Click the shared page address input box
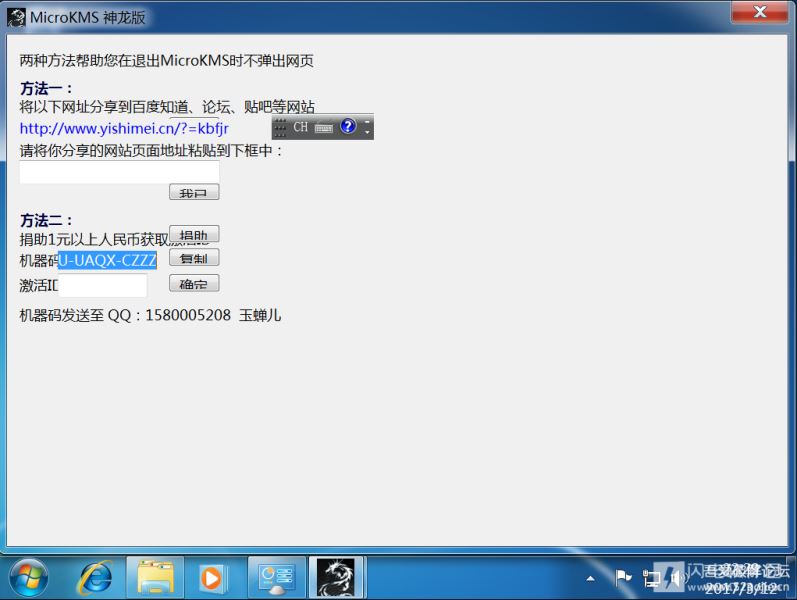This screenshot has height=600, width=797. [119, 172]
